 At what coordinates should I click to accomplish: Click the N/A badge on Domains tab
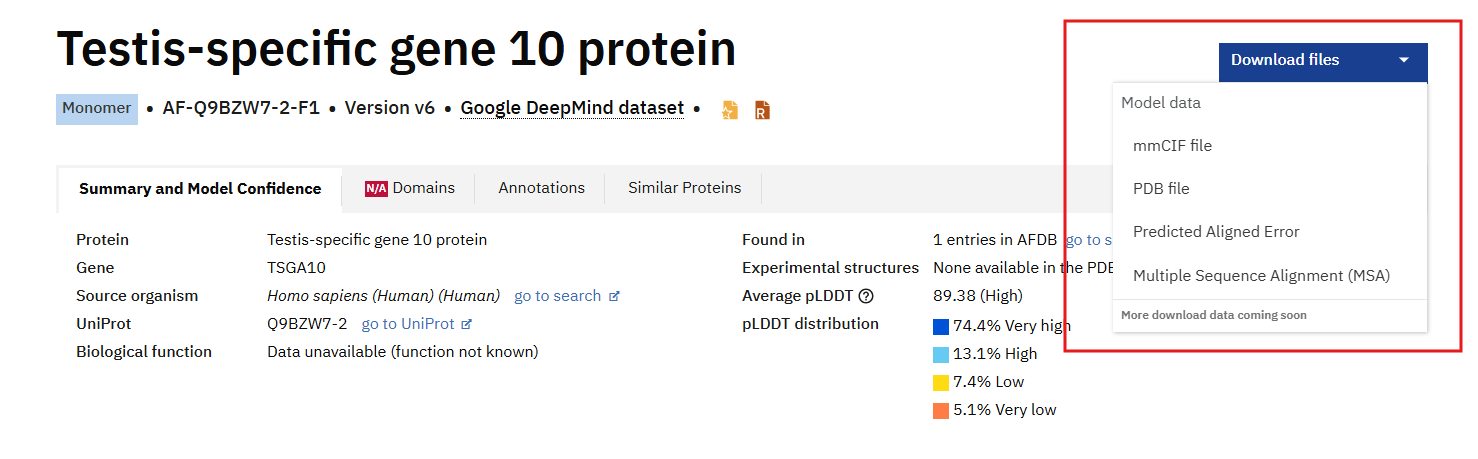point(376,188)
